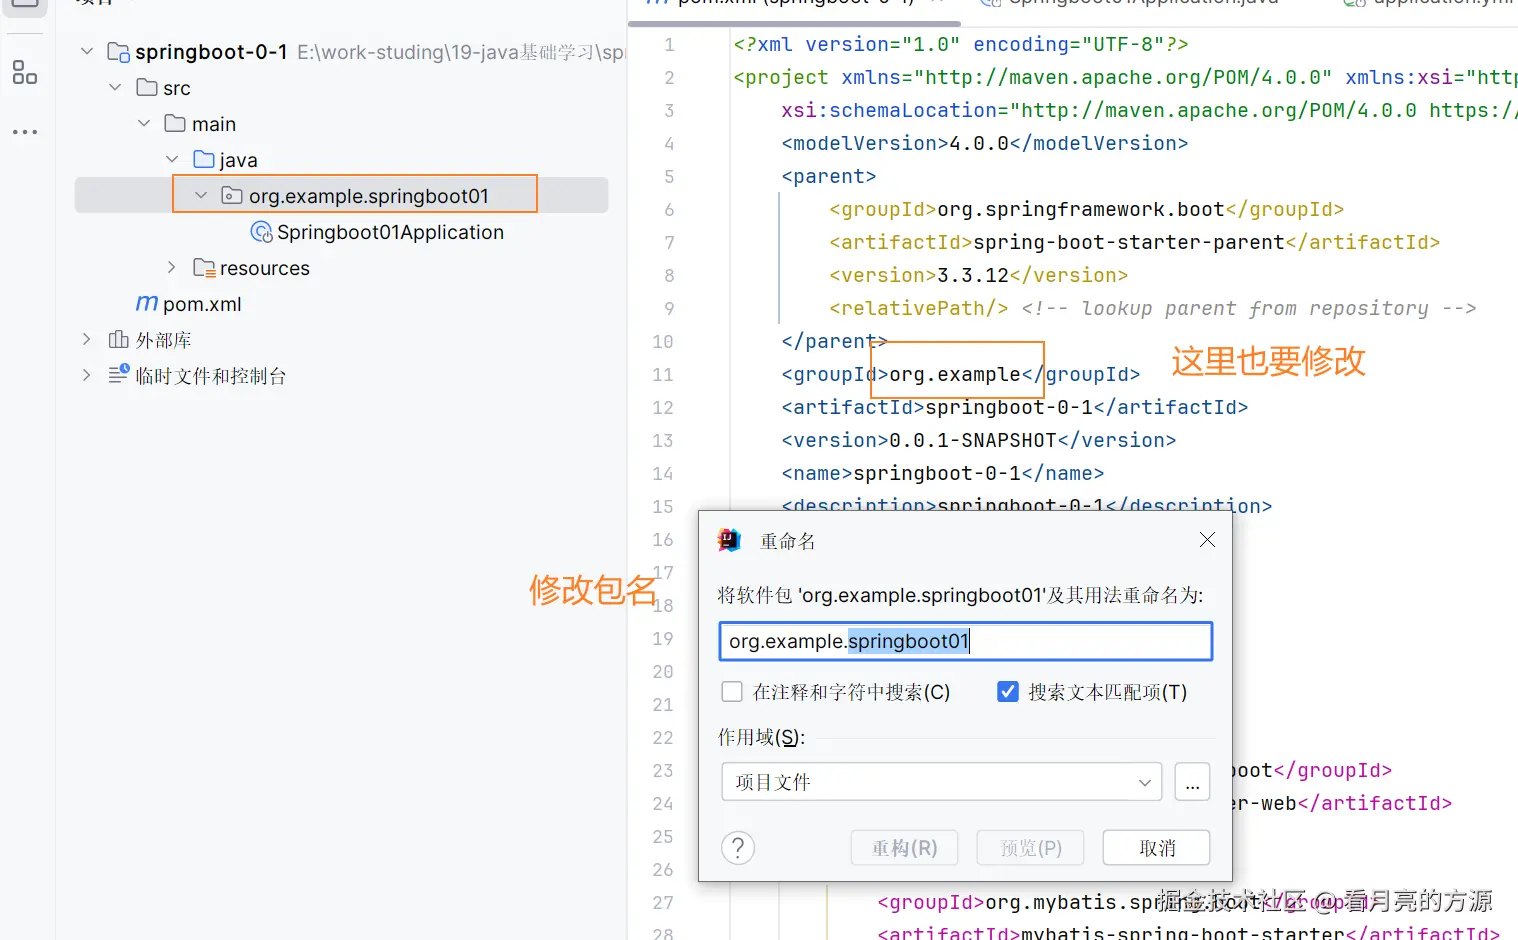Collapse the java folder node
1518x940 pixels.
[172, 159]
